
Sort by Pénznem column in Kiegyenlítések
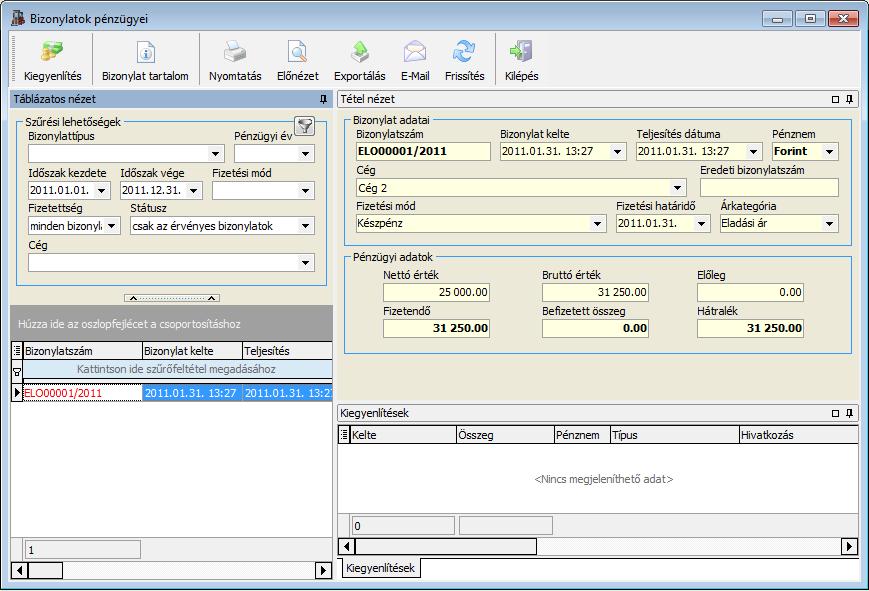[x=582, y=435]
